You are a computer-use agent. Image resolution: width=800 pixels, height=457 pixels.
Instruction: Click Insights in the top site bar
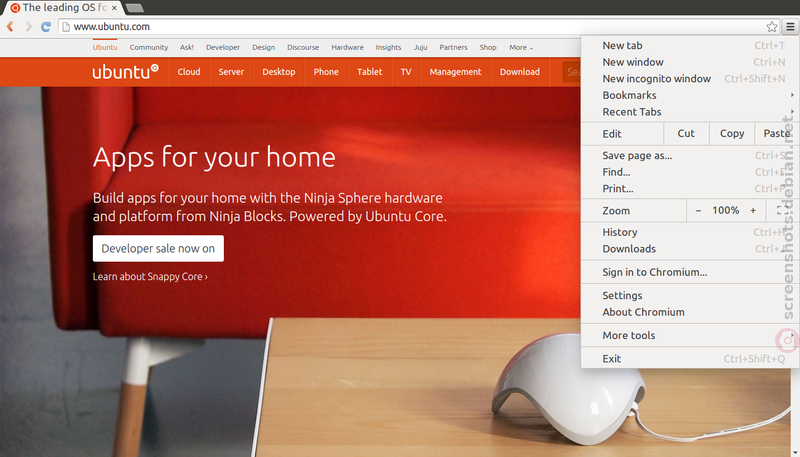[x=388, y=47]
